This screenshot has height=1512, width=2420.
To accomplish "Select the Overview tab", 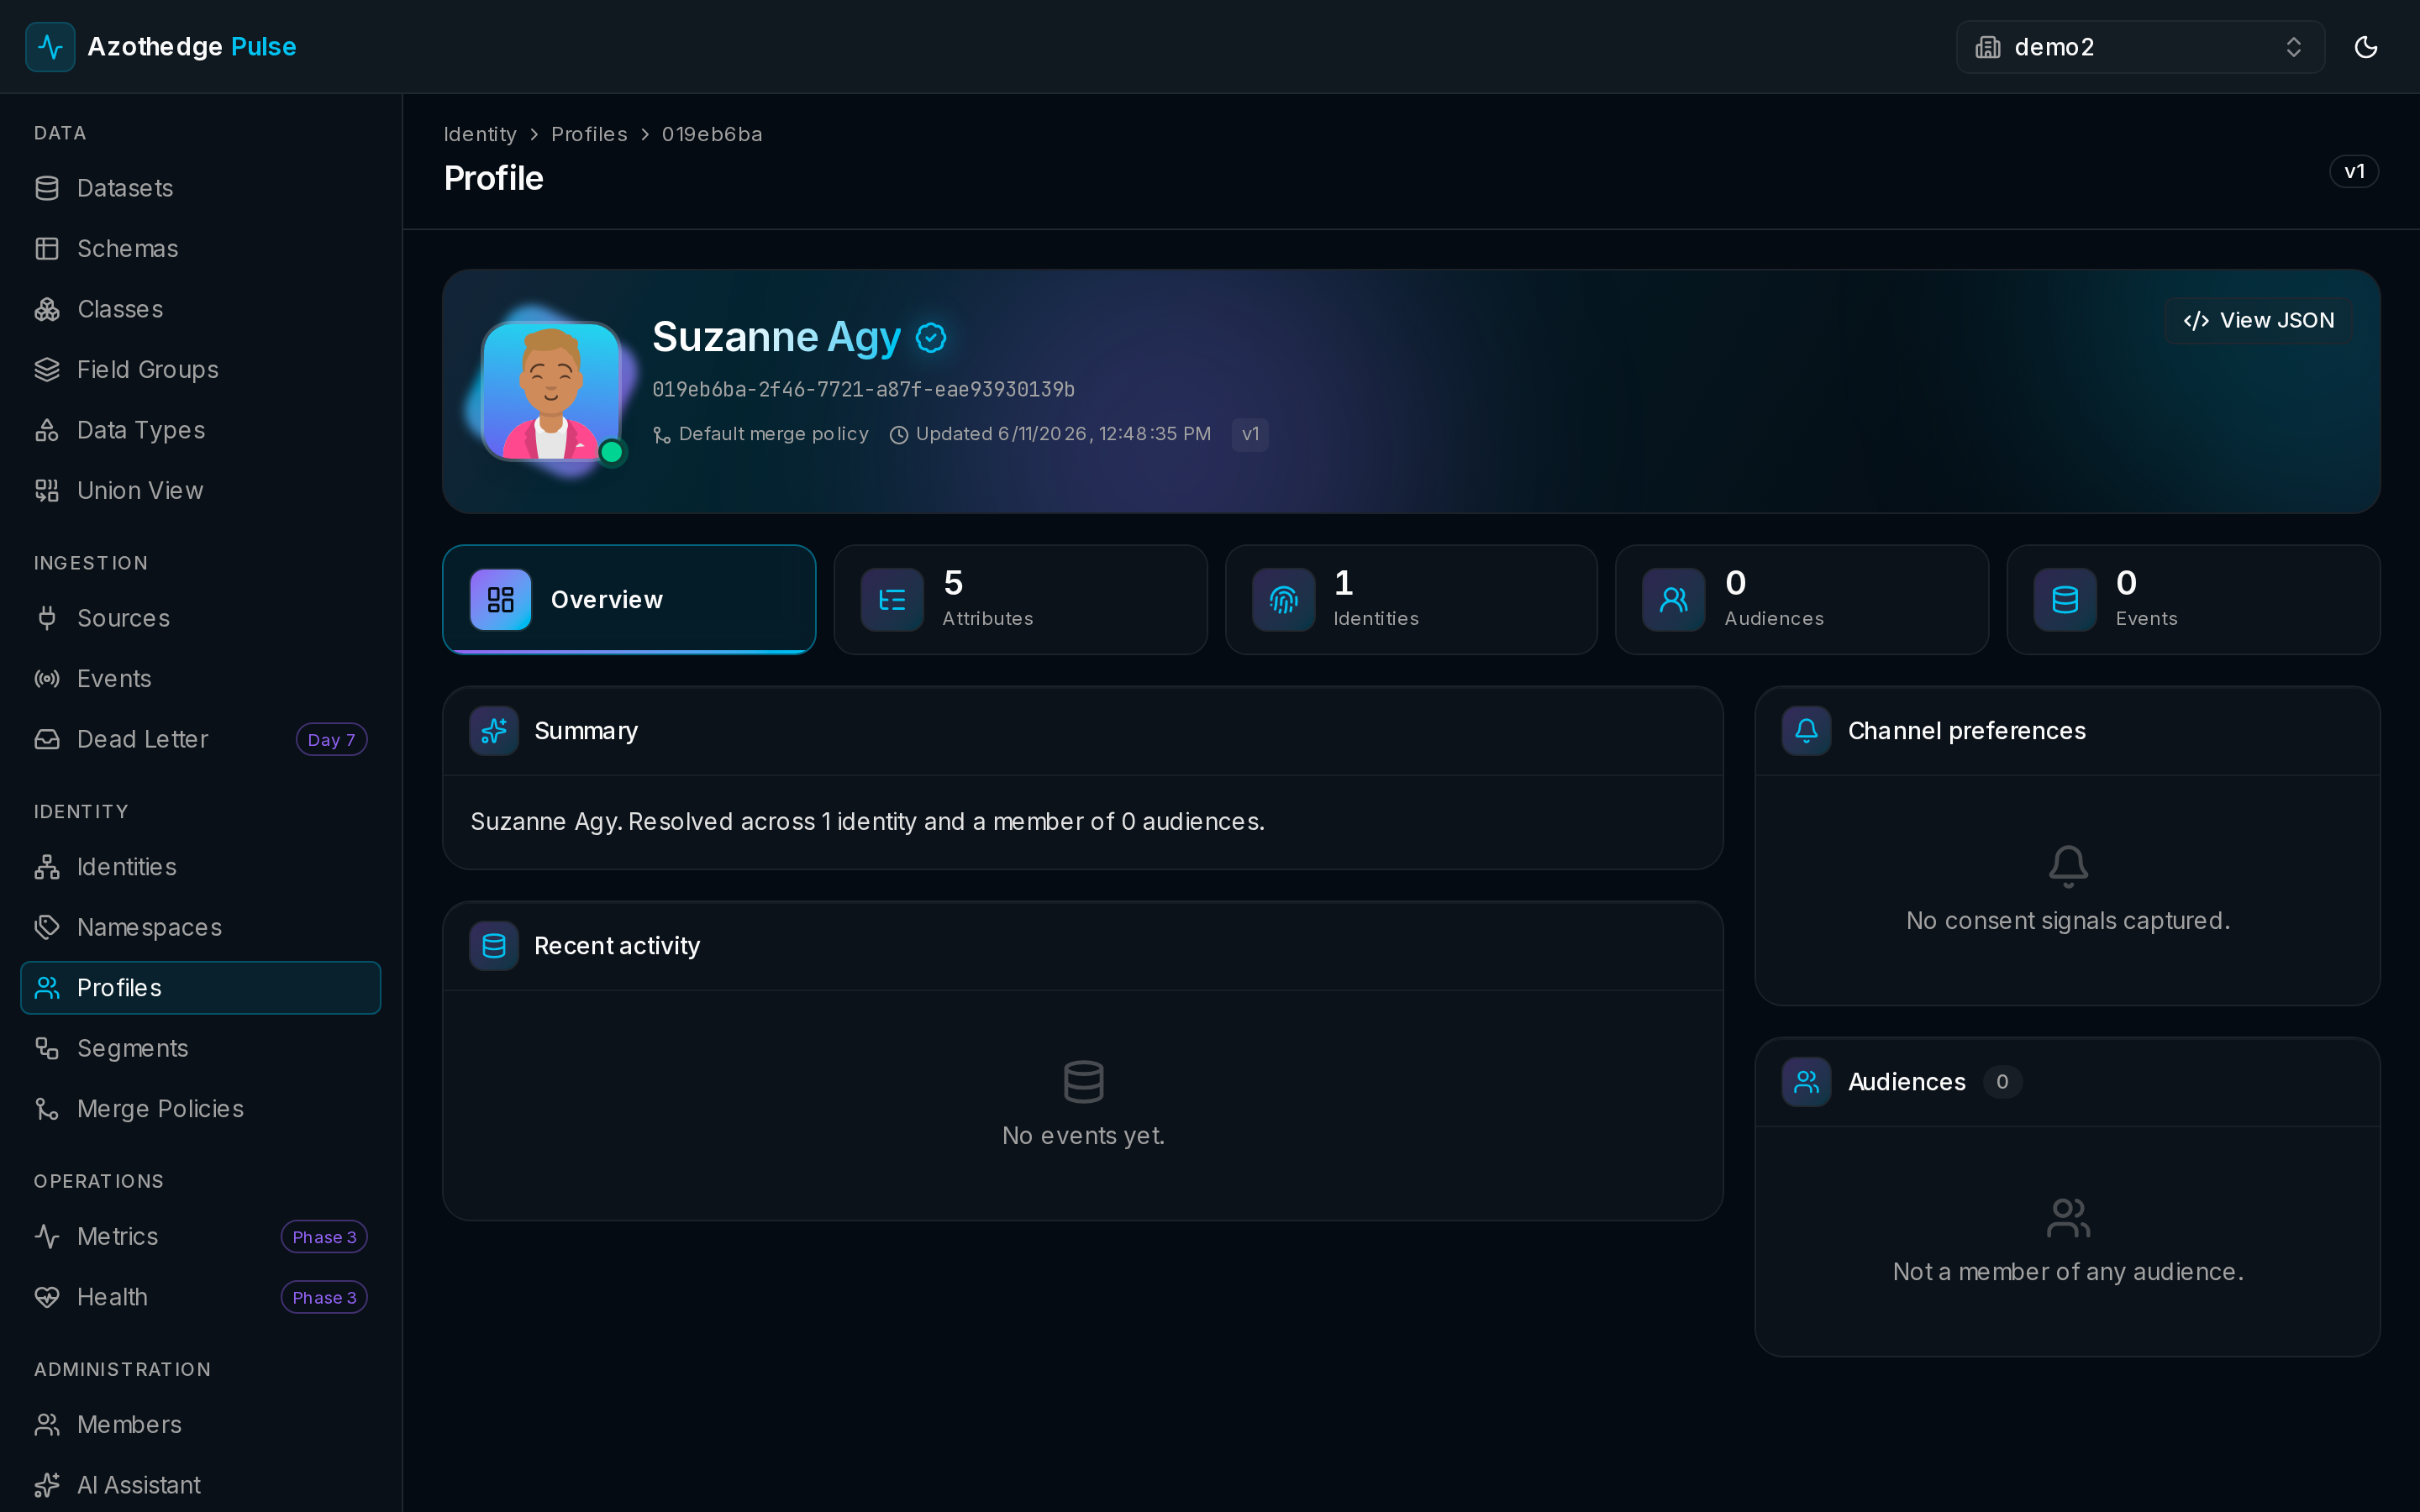I will (629, 599).
